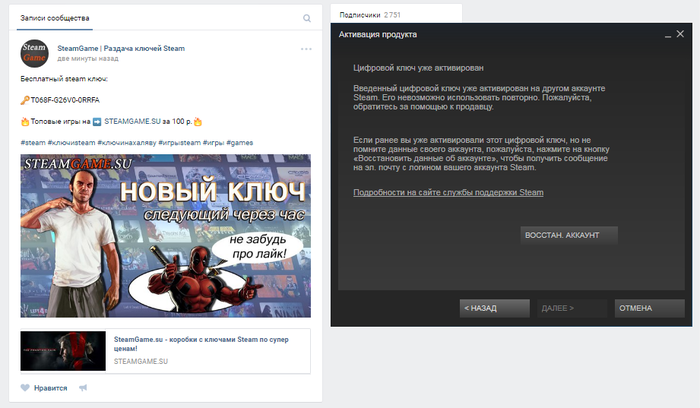Screen dimensions: 700x408
Task: Minimize the Активация продукта dialog
Action: [665, 35]
